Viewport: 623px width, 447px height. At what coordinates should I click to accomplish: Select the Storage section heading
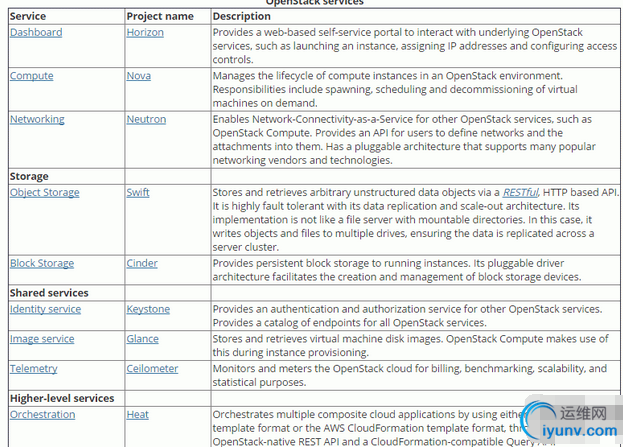coord(29,176)
